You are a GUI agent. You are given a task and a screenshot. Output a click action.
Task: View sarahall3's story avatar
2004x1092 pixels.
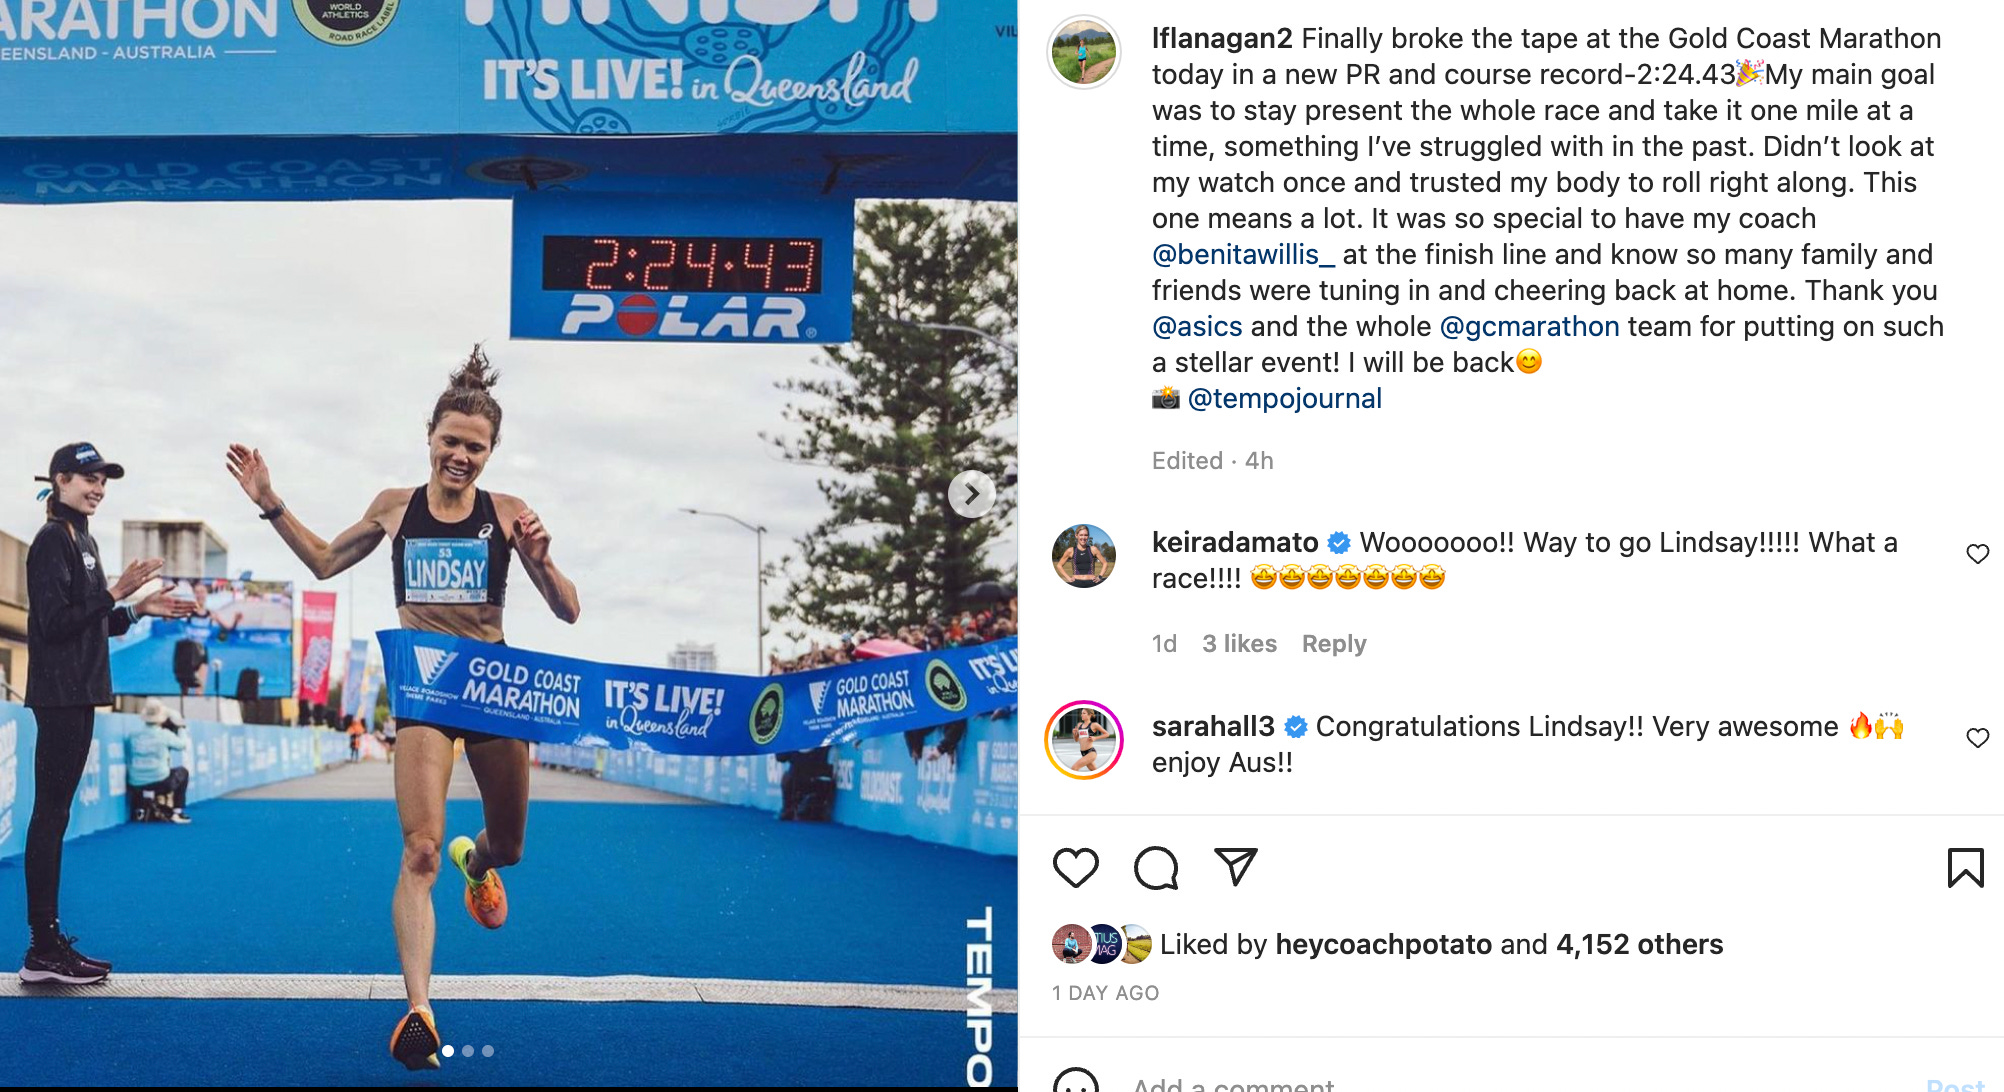(x=1084, y=740)
